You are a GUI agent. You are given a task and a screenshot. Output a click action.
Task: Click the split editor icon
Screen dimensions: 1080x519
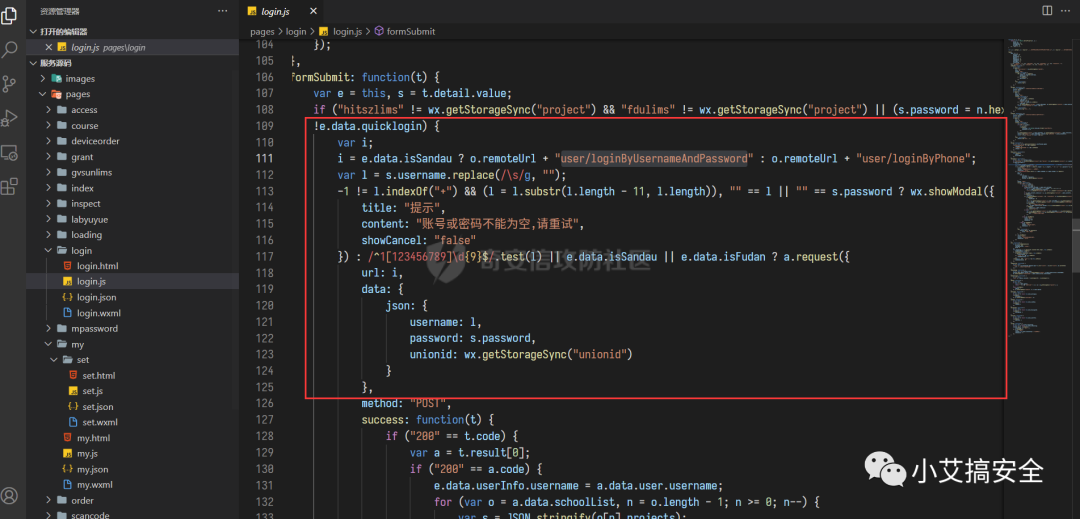point(1047,10)
